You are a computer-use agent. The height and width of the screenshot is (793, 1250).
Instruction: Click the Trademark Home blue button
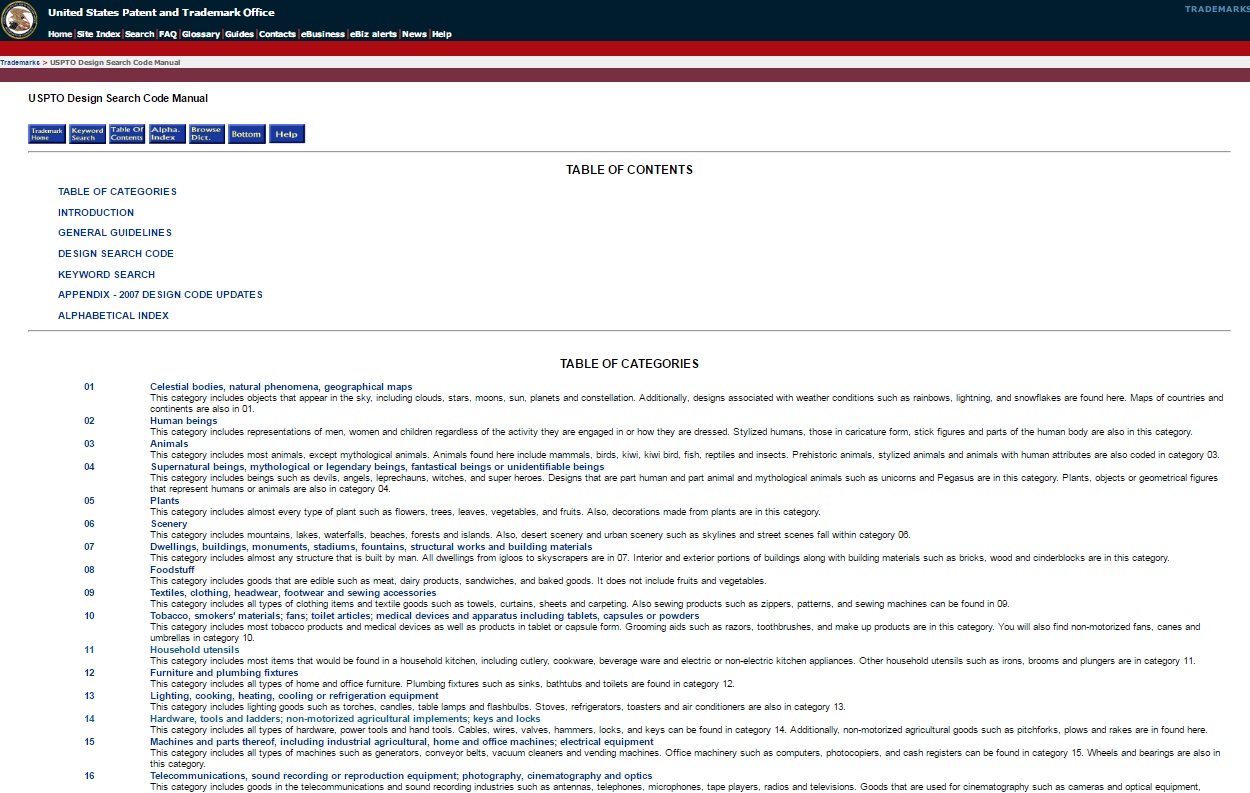pyautogui.click(x=47, y=134)
